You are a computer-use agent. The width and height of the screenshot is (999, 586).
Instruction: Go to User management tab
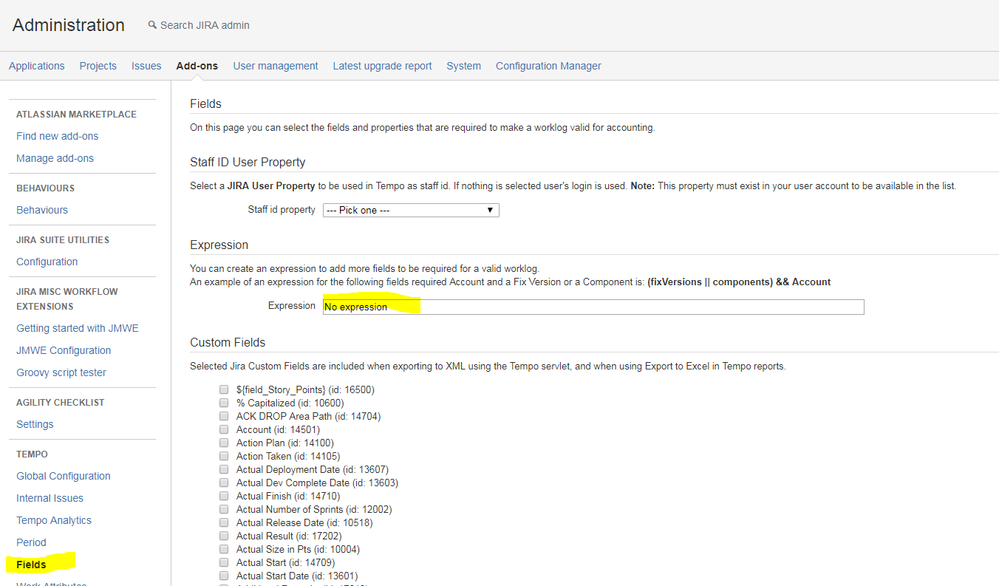pos(275,66)
